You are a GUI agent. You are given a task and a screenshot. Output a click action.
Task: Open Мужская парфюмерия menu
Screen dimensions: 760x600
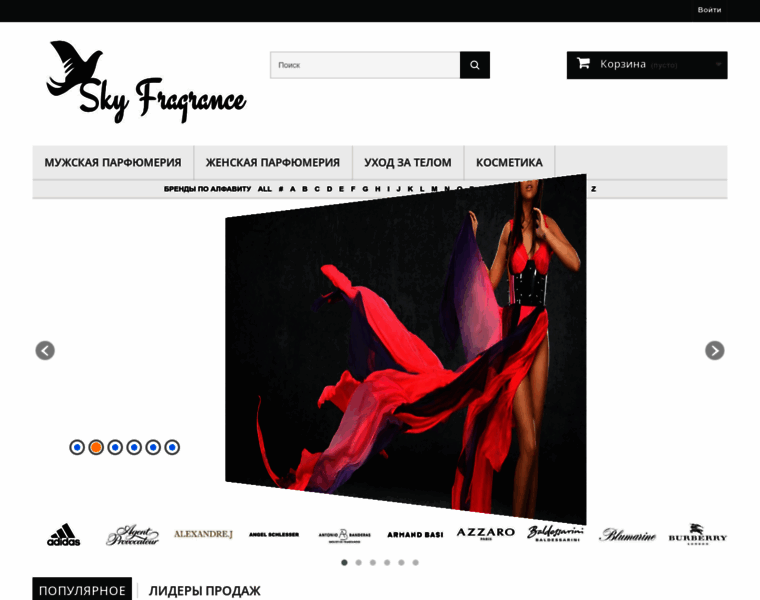pos(113,162)
